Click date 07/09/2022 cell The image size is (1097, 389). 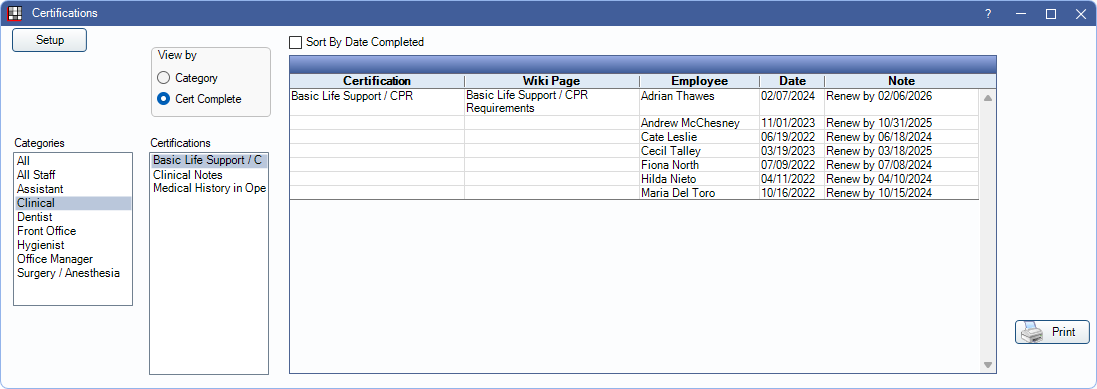point(792,165)
